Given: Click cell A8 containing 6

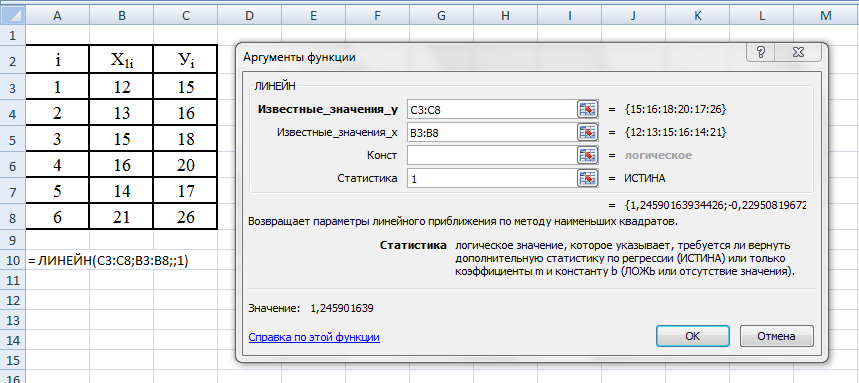Looking at the screenshot, I should 57,217.
